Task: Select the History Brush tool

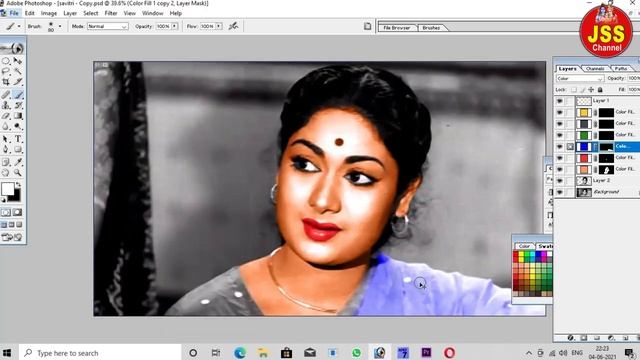Action: tap(18, 105)
